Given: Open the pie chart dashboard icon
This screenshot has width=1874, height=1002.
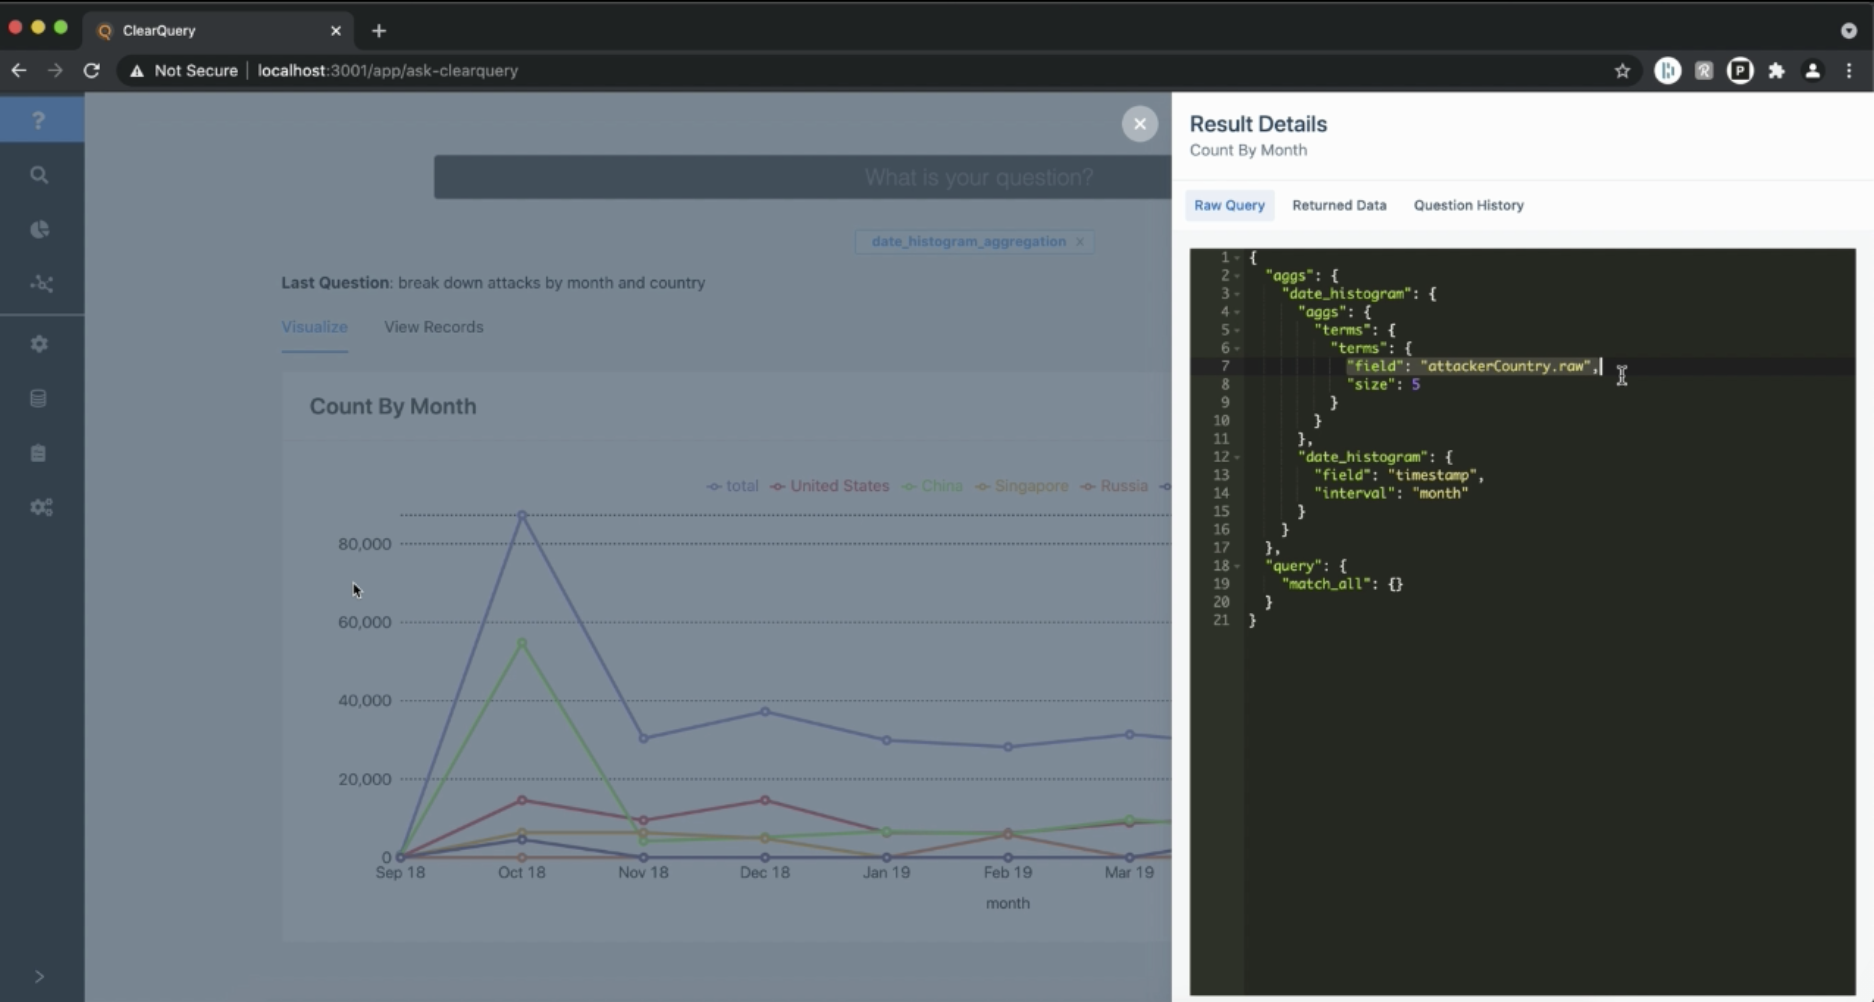Looking at the screenshot, I should point(39,230).
